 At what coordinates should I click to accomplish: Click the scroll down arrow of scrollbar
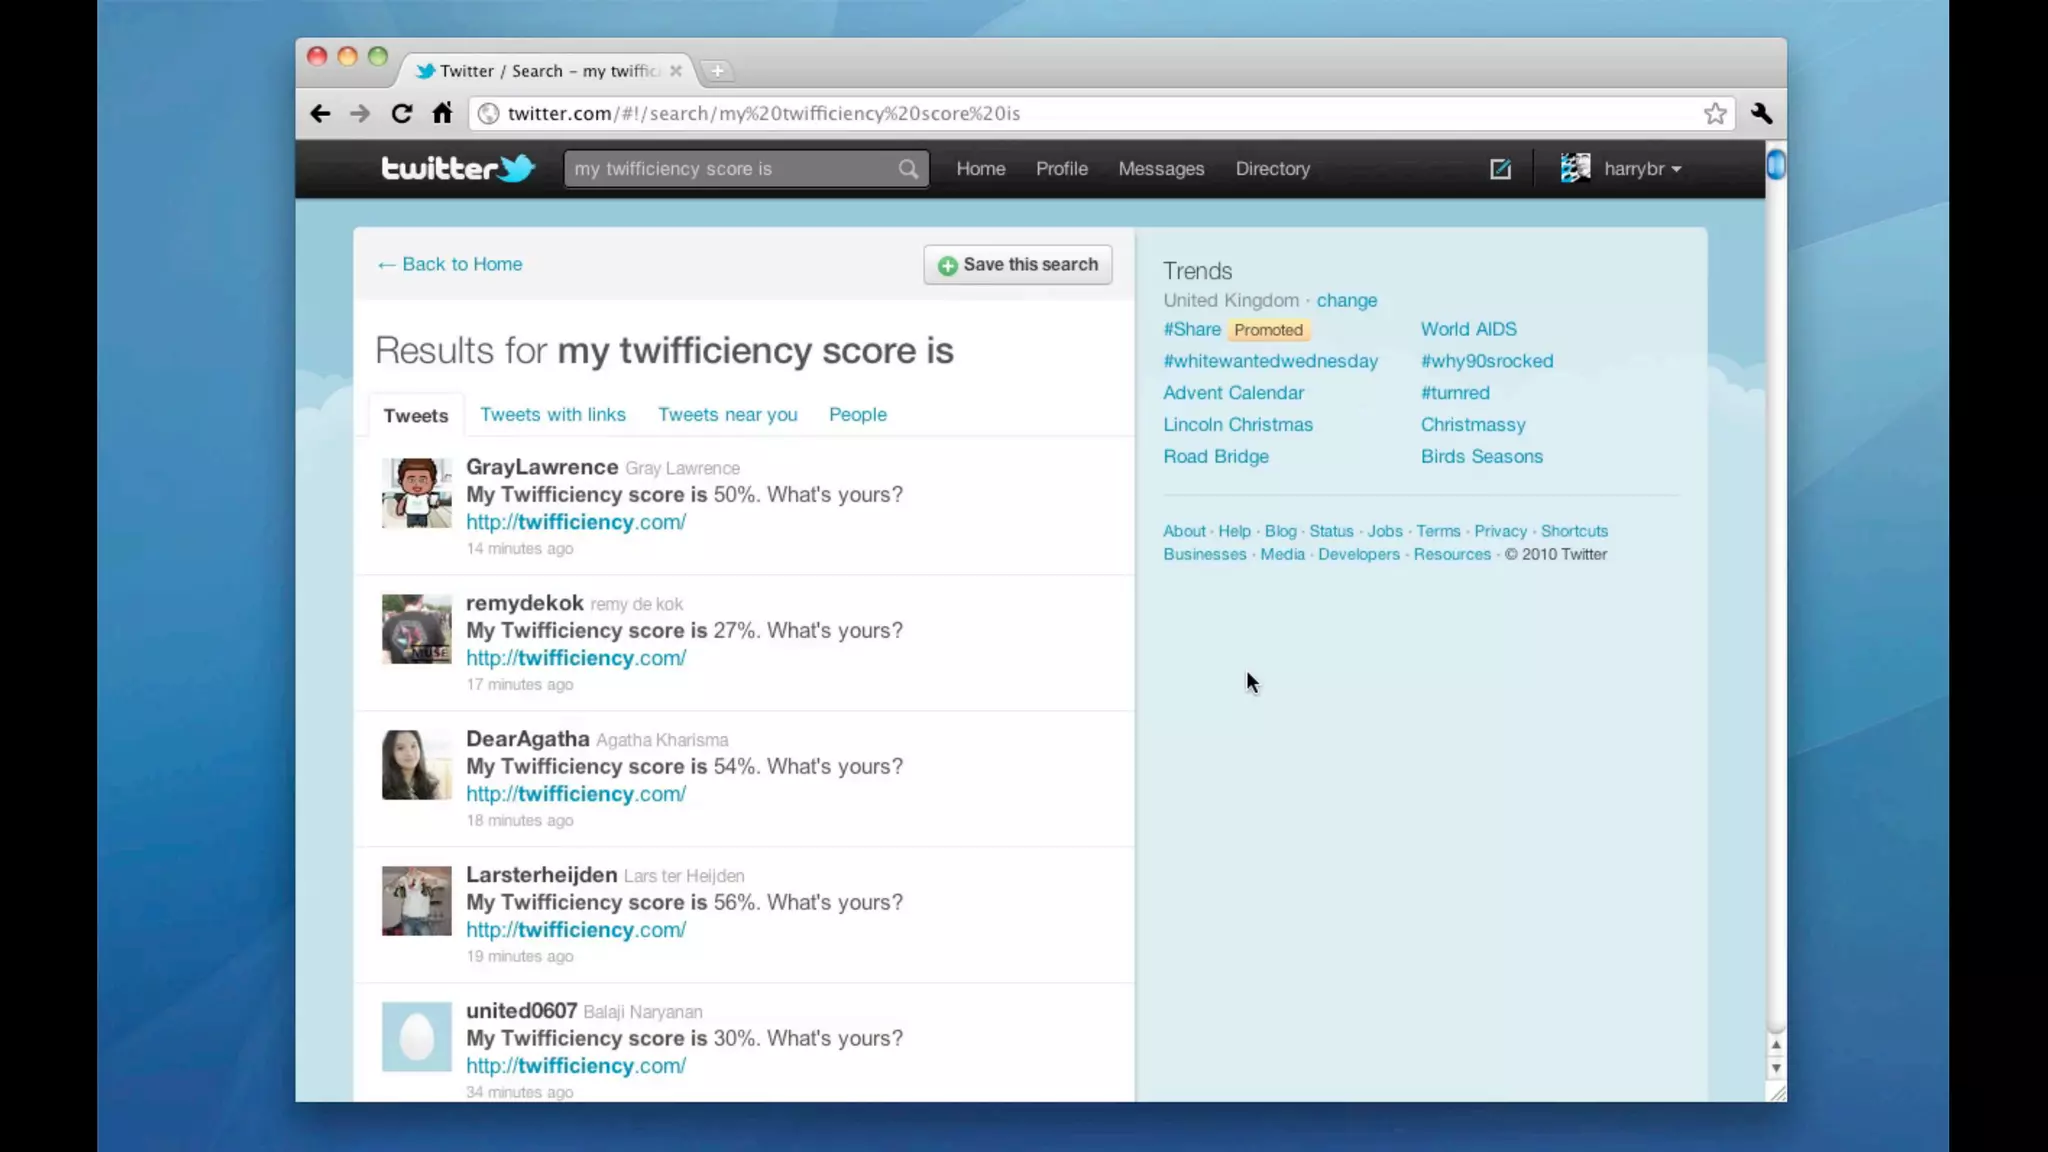click(x=1776, y=1068)
